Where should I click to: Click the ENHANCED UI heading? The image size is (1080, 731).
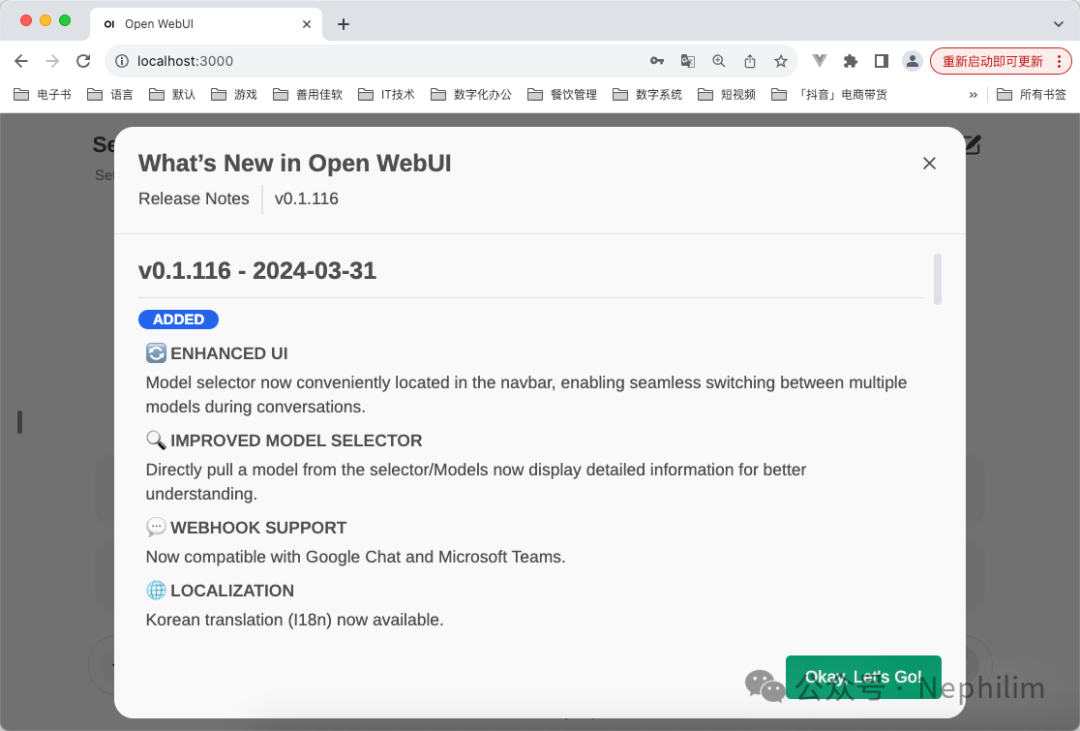229,353
